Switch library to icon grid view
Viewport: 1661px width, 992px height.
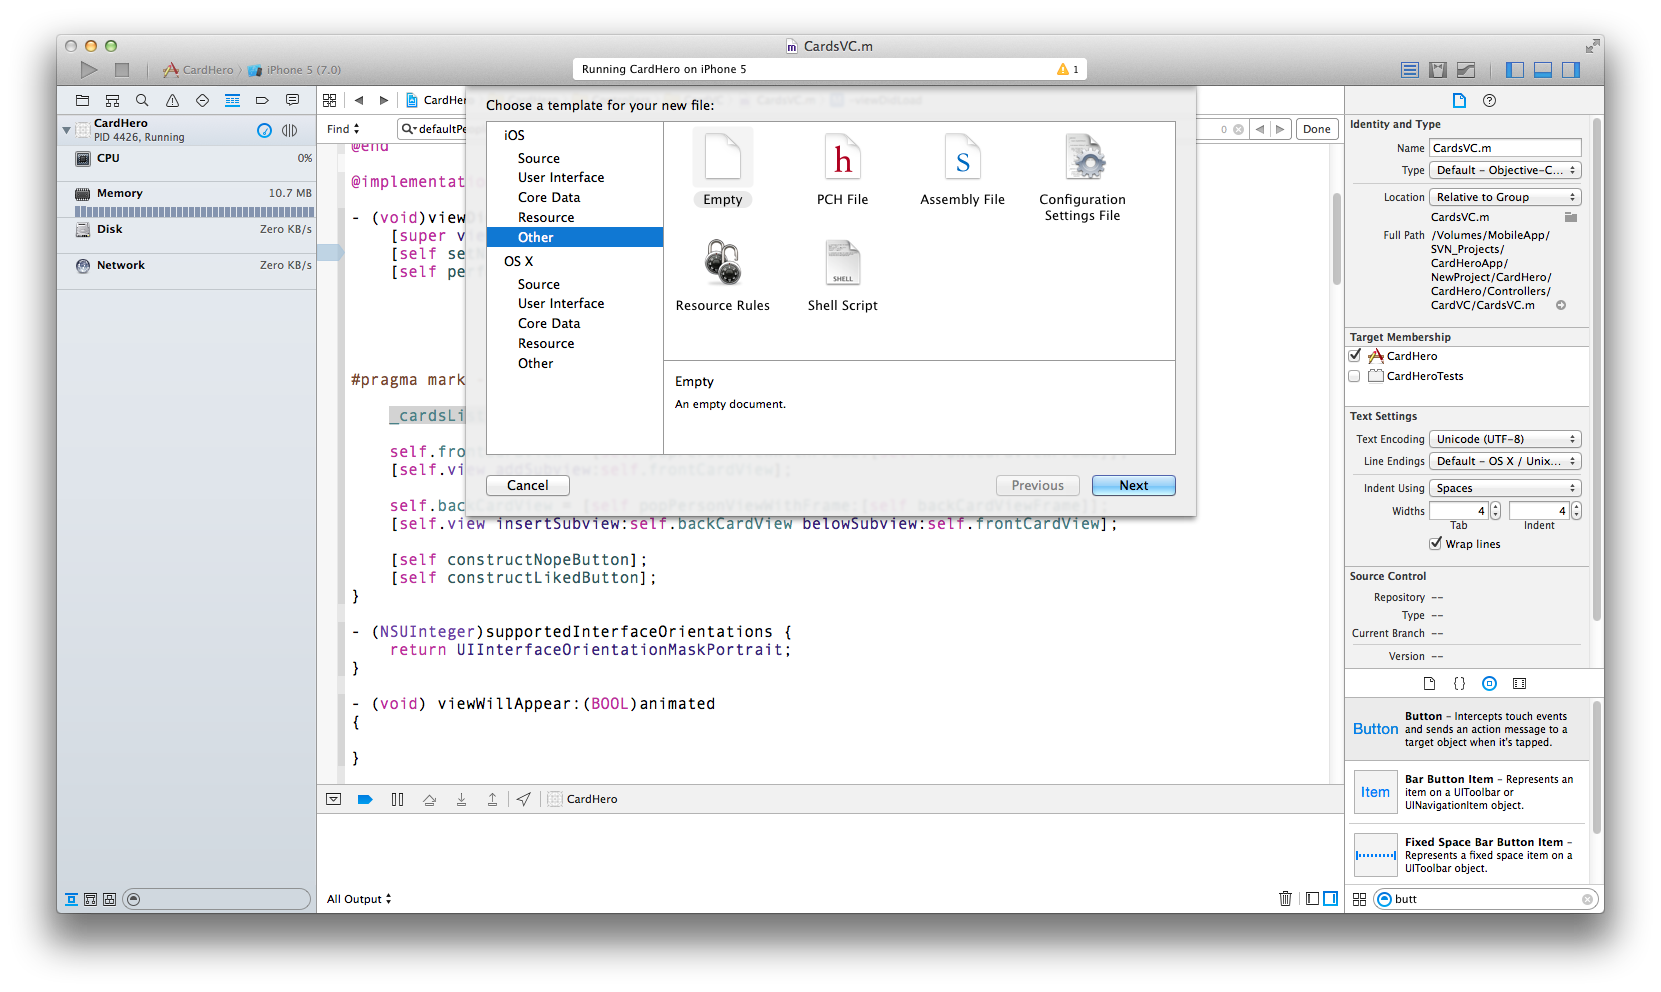point(1359,899)
